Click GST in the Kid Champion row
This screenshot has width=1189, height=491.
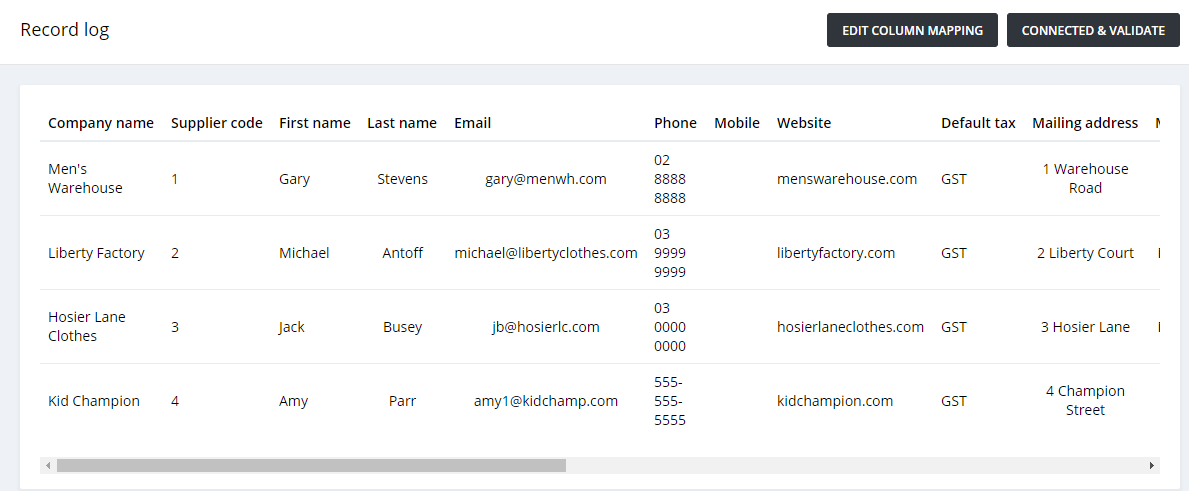point(954,401)
